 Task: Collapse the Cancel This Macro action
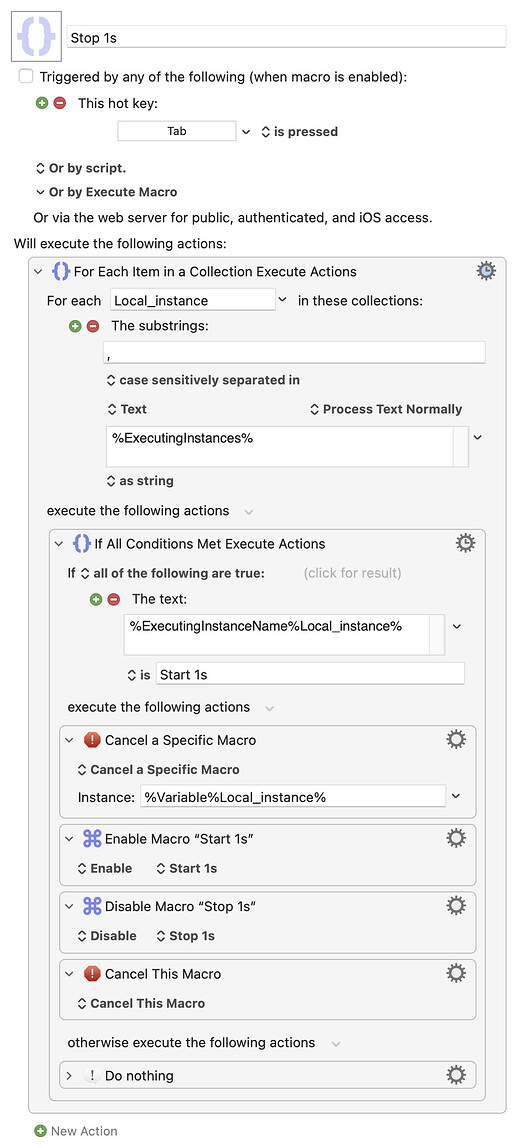[x=70, y=974]
